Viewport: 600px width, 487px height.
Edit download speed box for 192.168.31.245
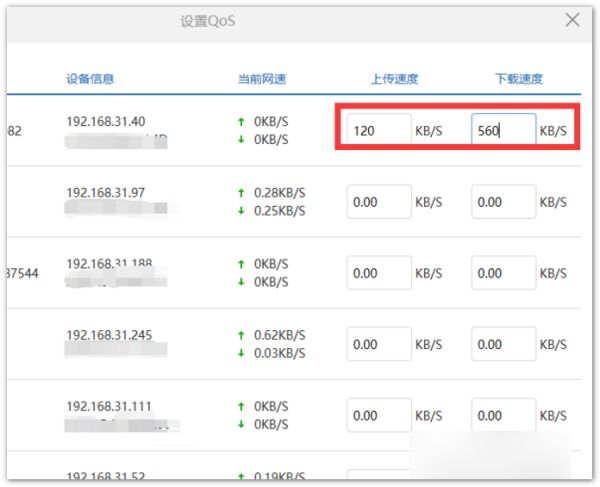[x=503, y=344]
